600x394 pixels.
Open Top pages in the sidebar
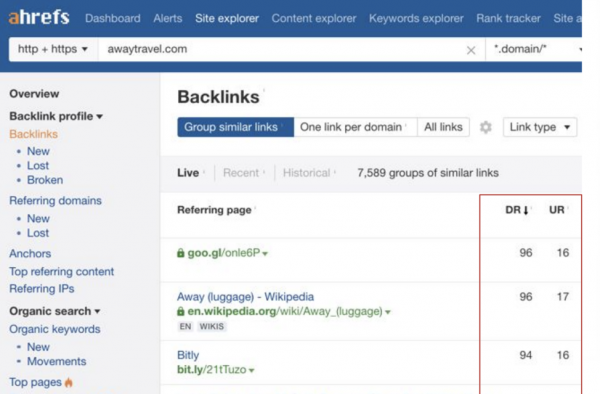(x=35, y=382)
